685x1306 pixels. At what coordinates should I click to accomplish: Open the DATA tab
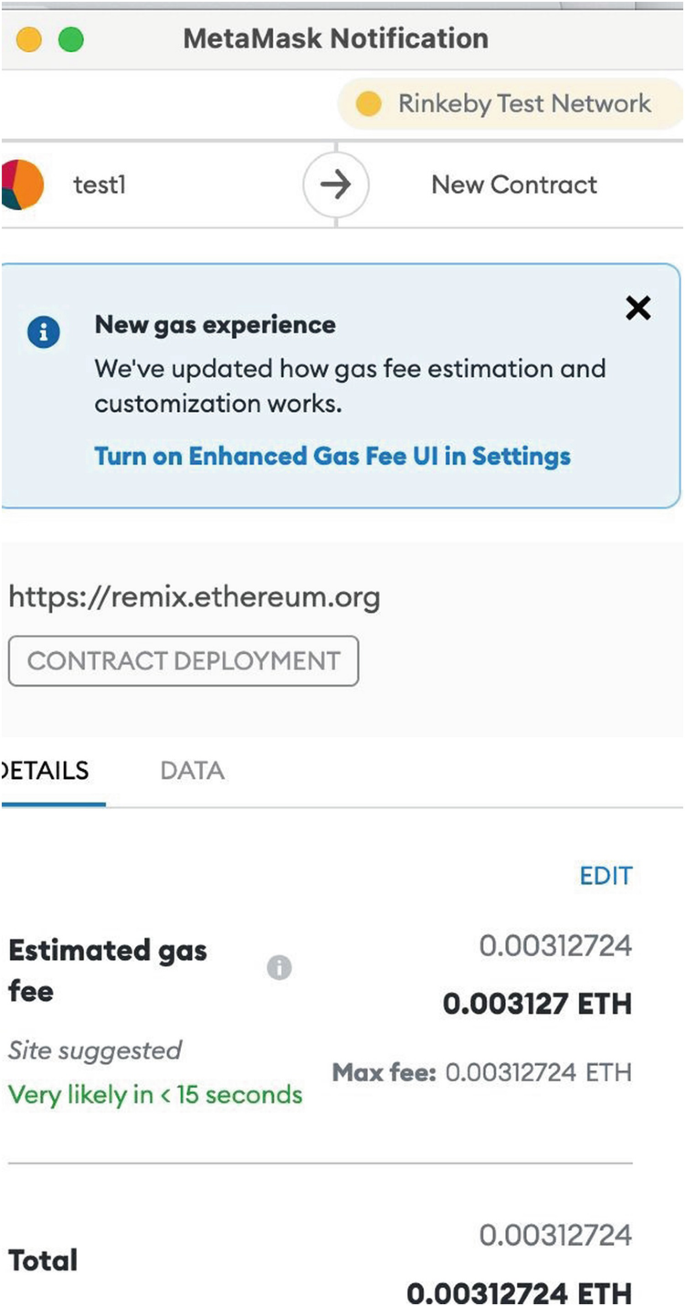click(192, 770)
